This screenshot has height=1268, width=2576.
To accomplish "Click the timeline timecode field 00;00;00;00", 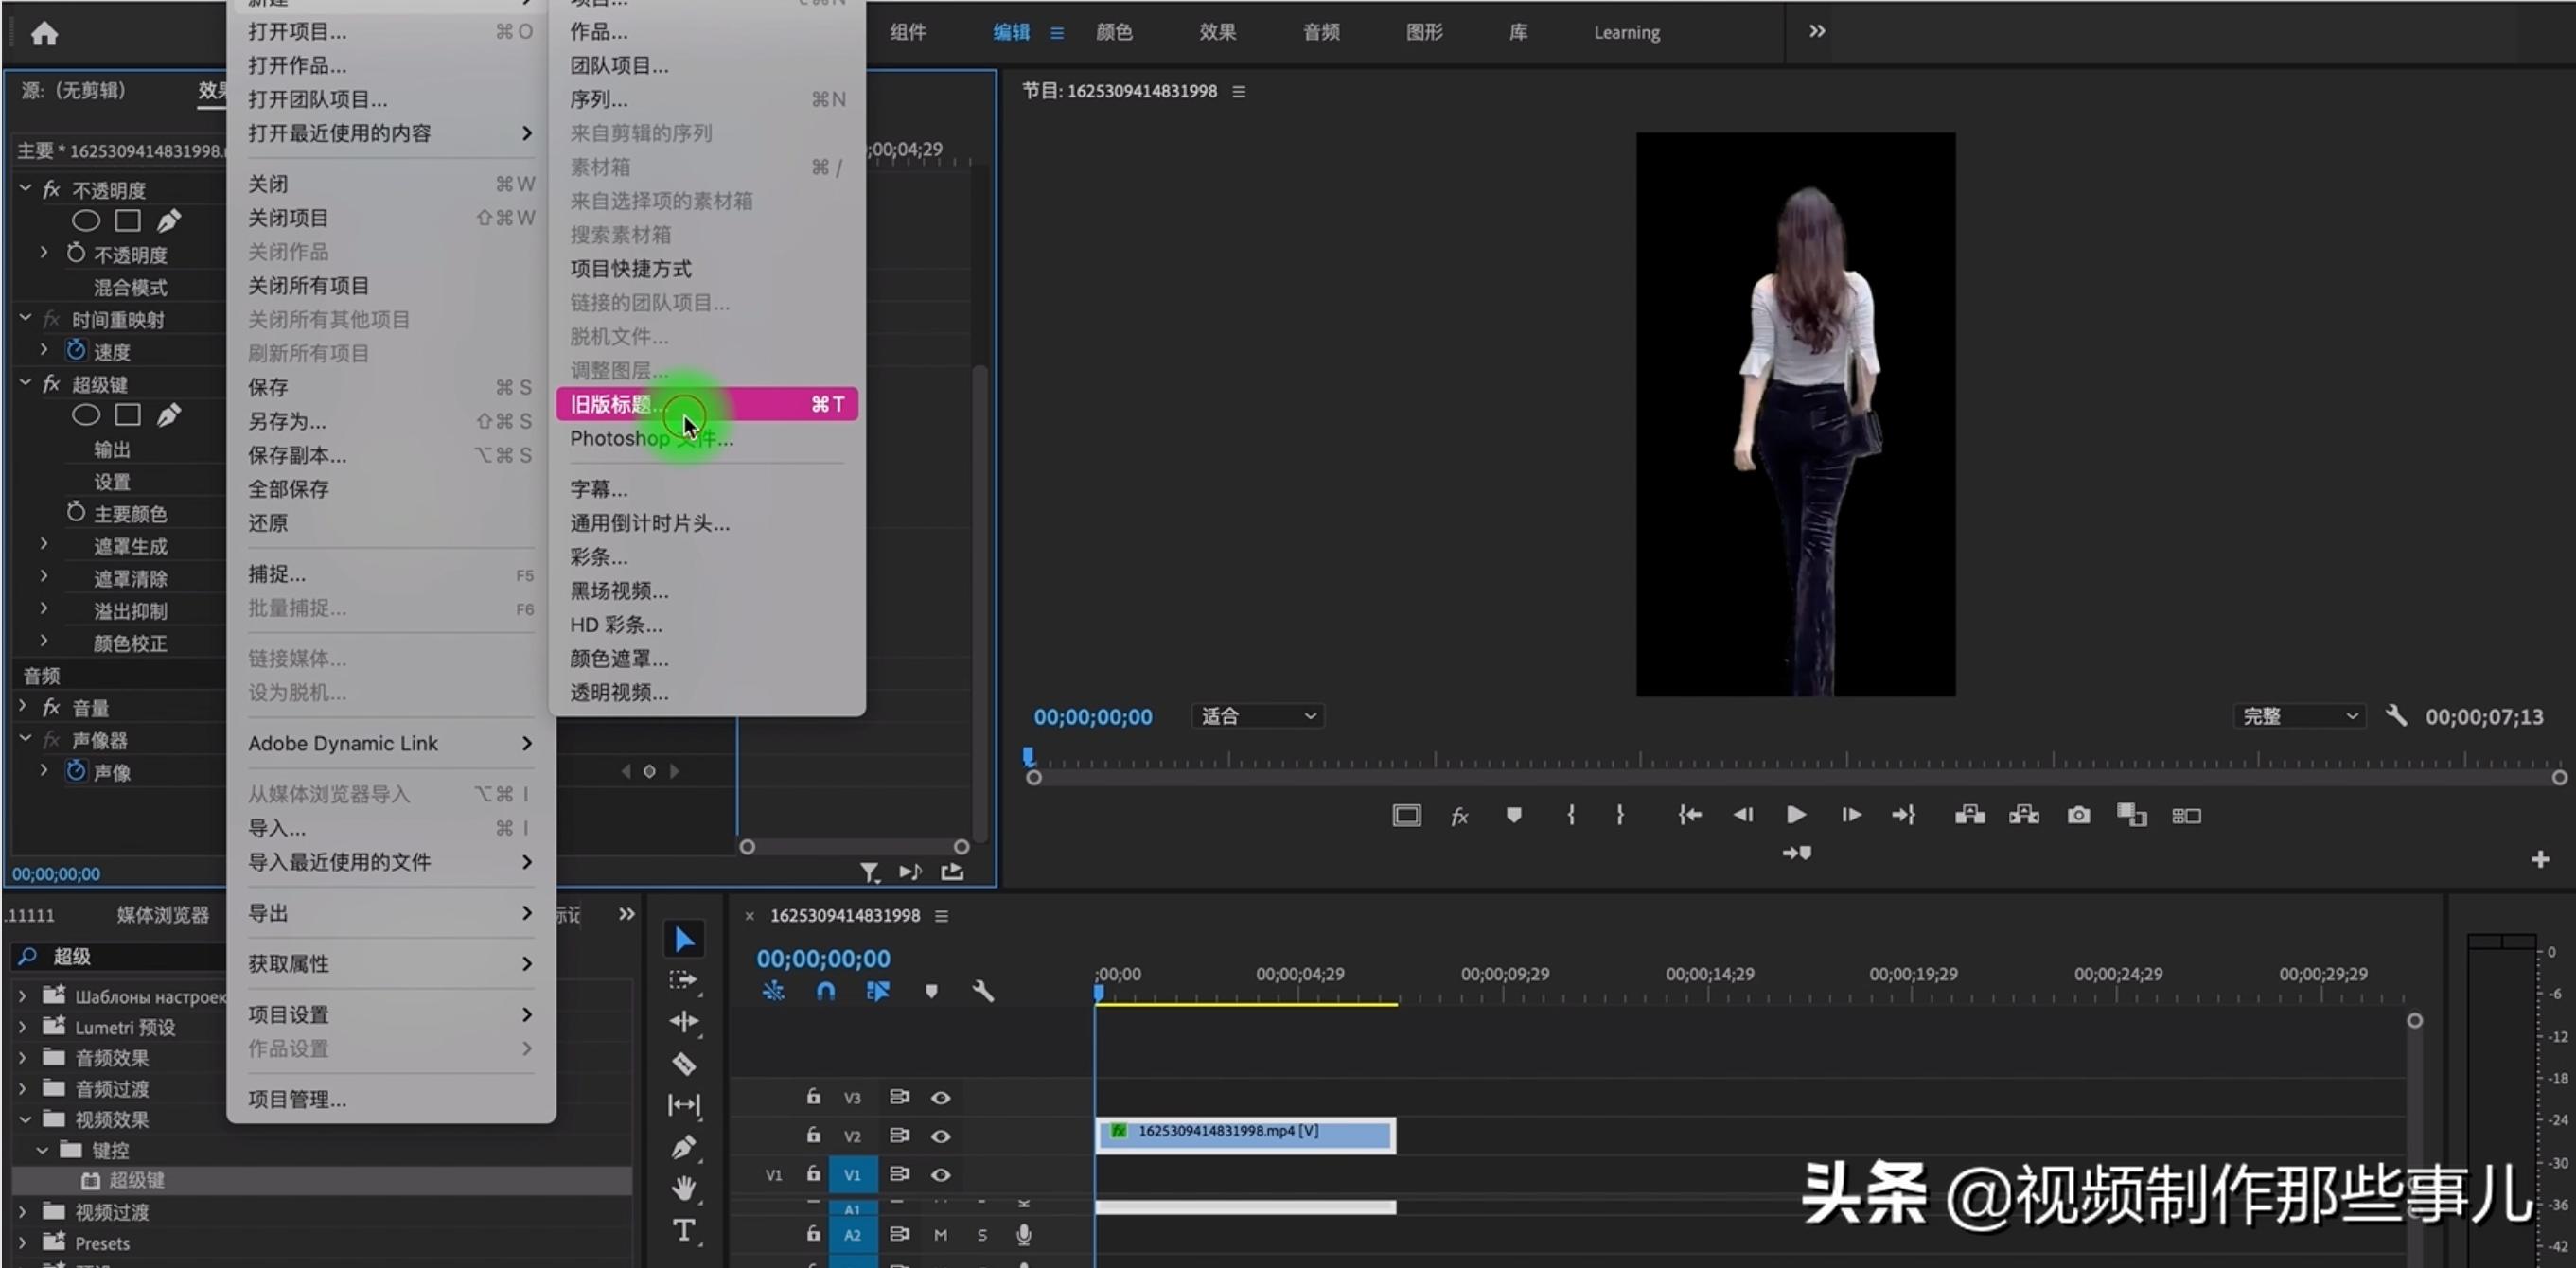I will click(823, 957).
